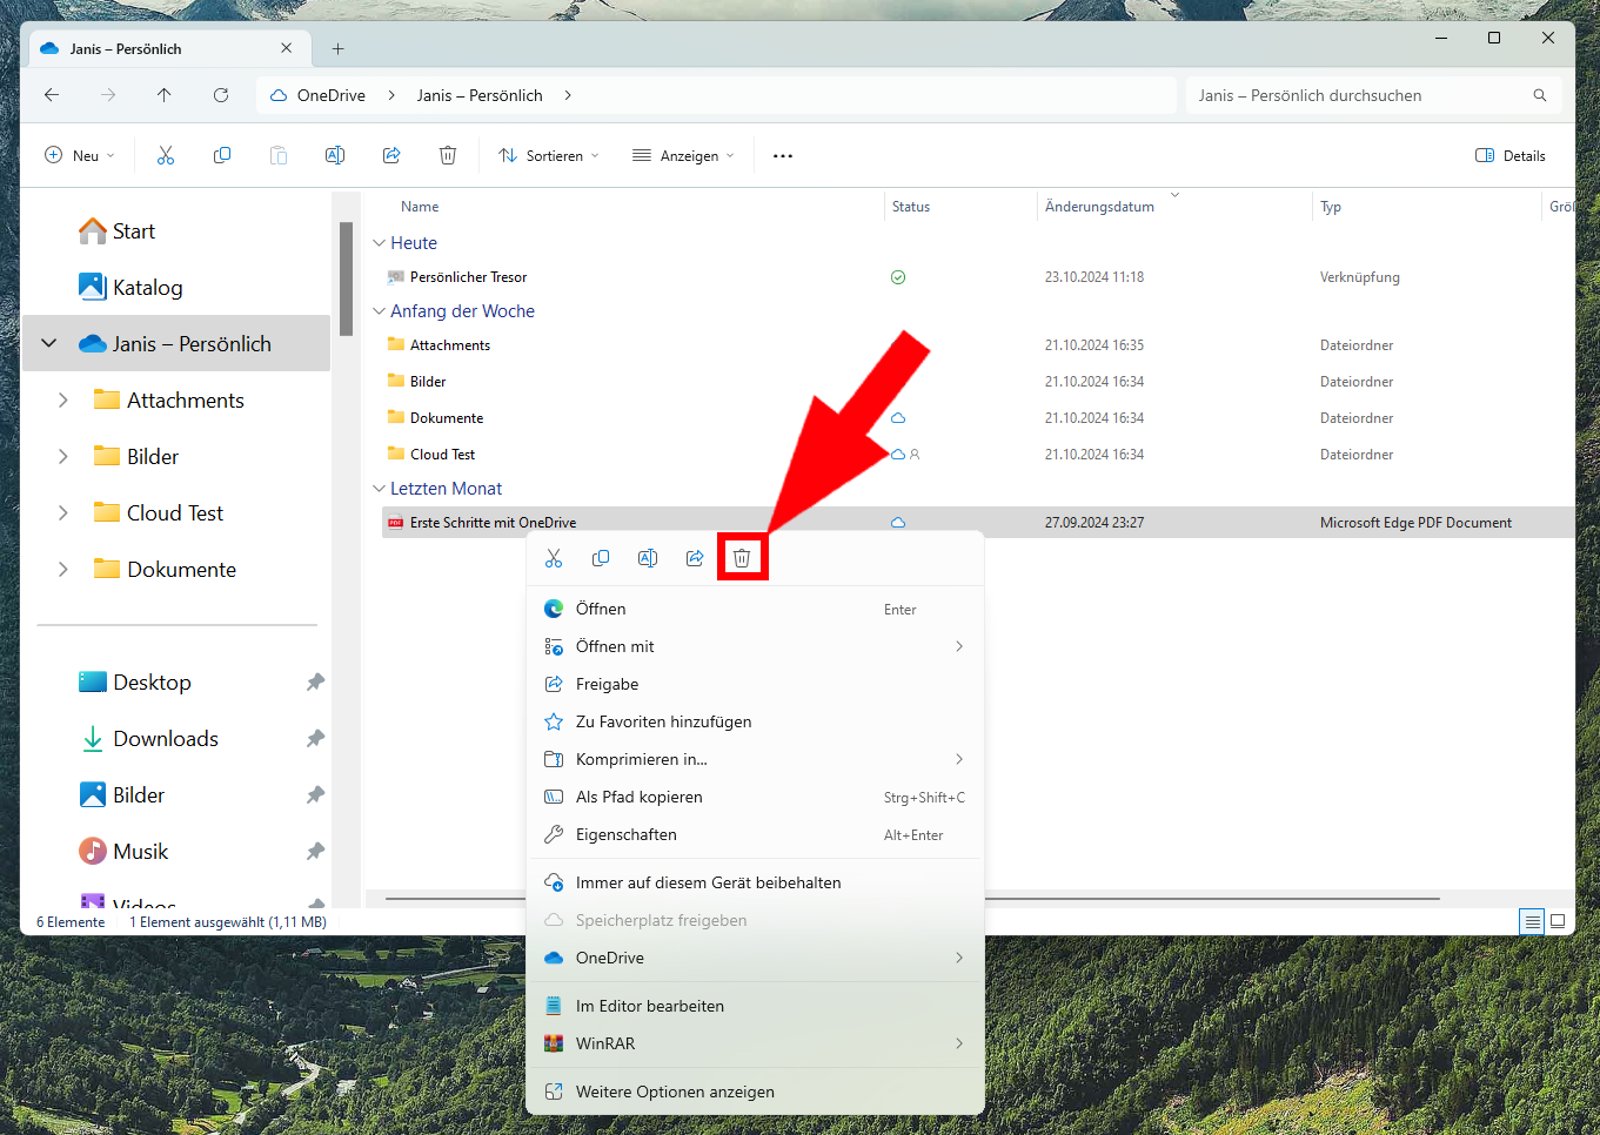Unpin Downloads from the quick access list

pos(315,738)
